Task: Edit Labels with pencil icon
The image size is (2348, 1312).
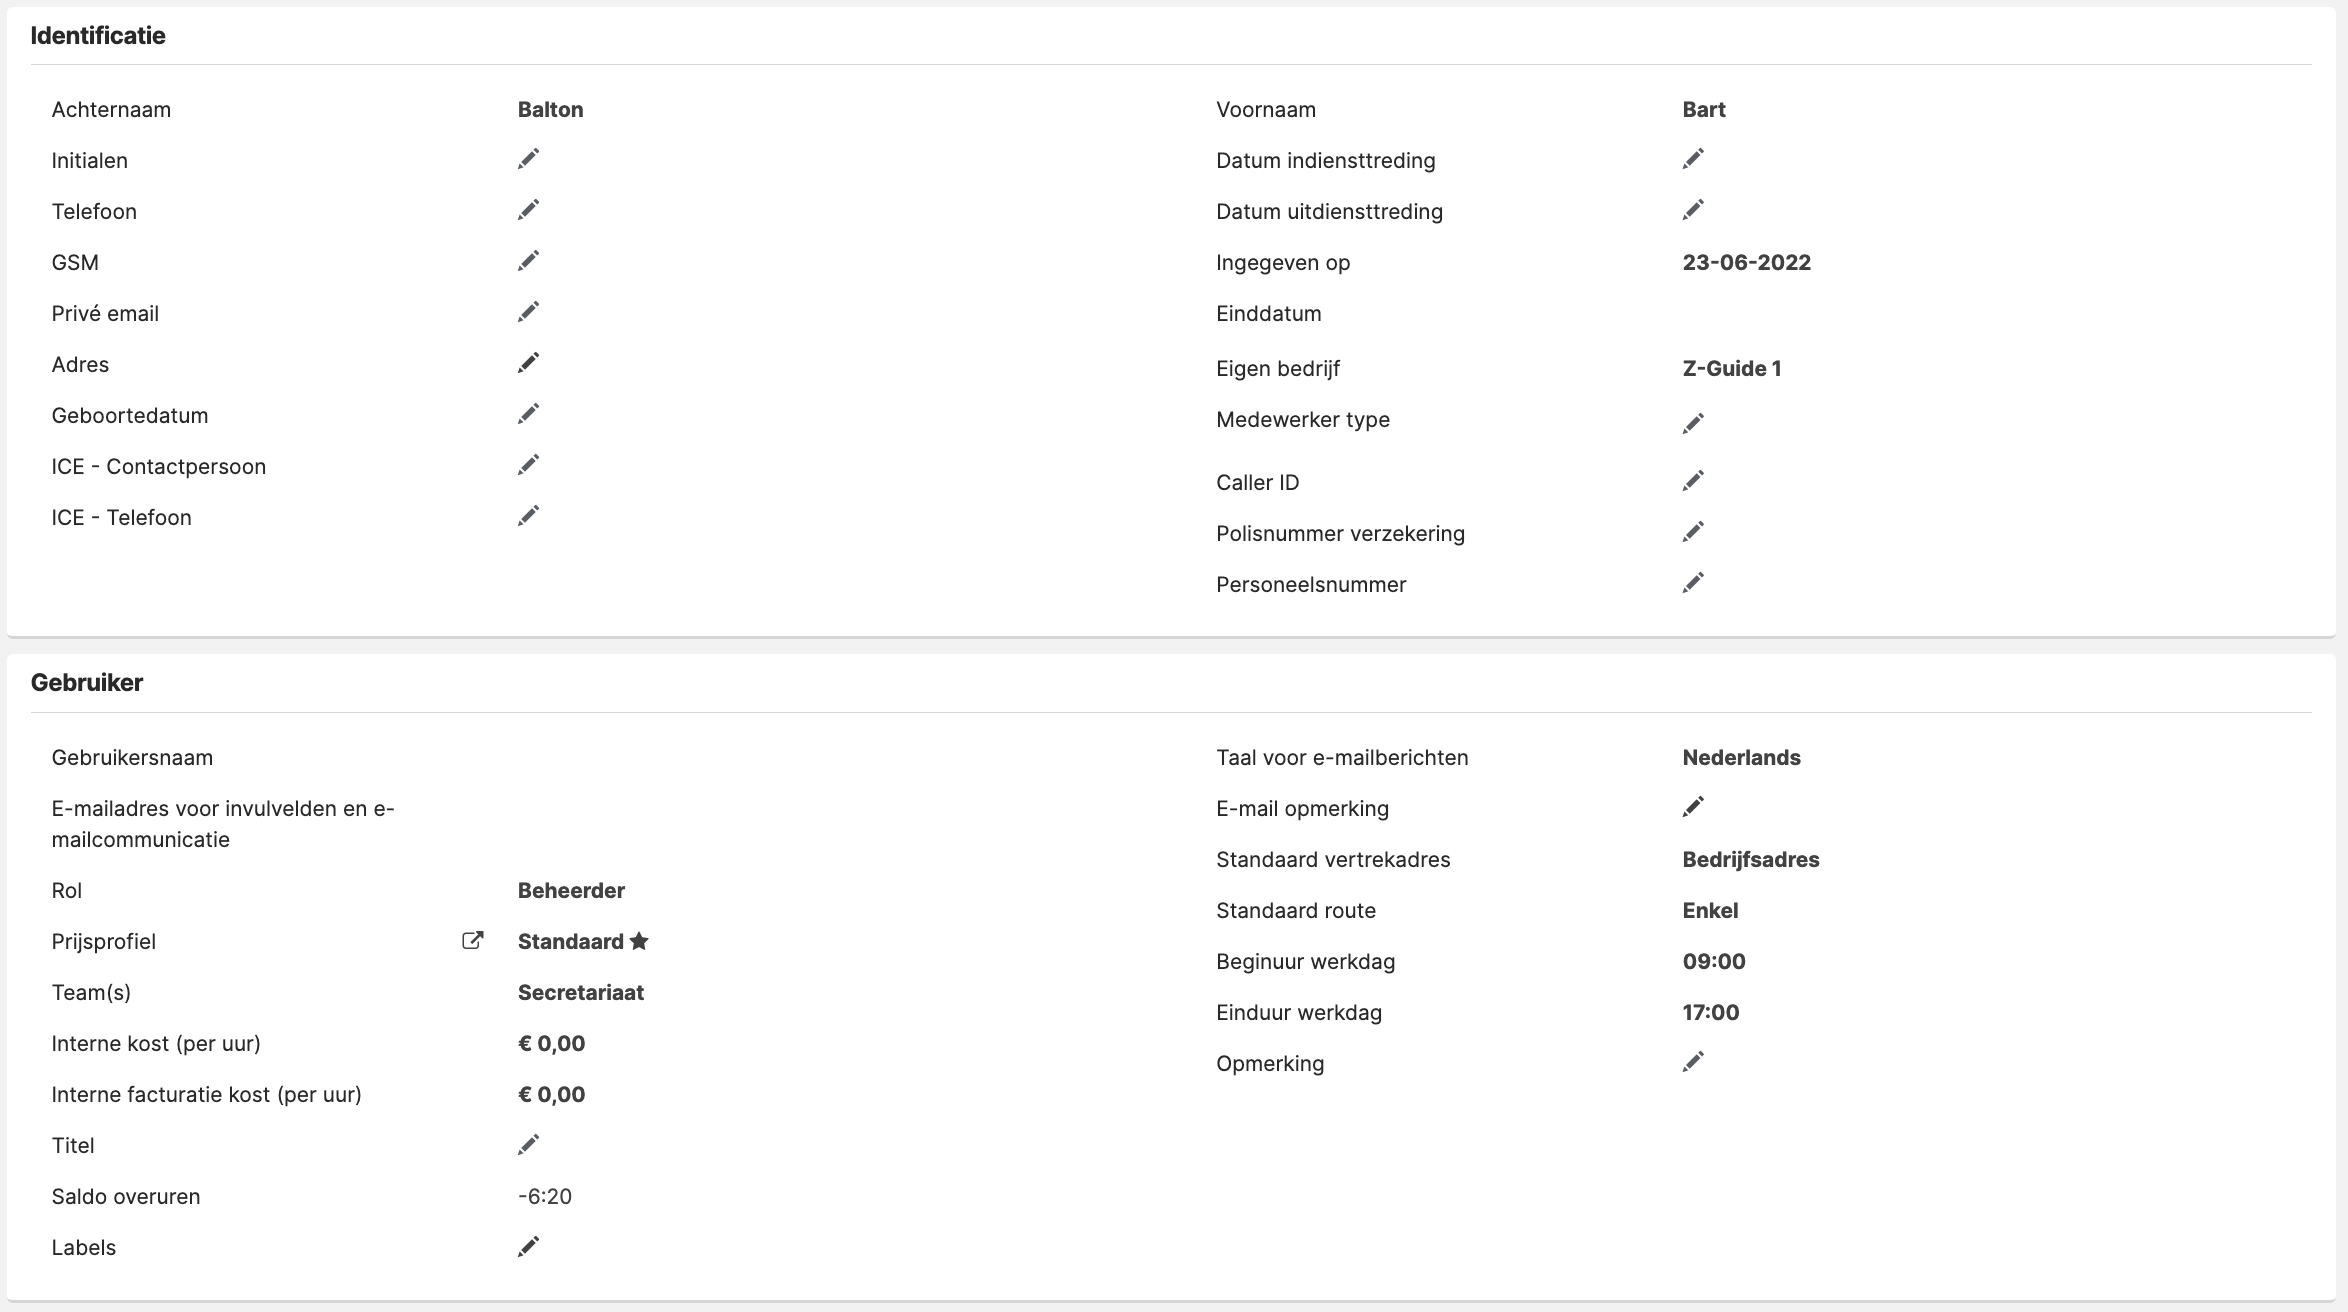Action: [x=528, y=1247]
